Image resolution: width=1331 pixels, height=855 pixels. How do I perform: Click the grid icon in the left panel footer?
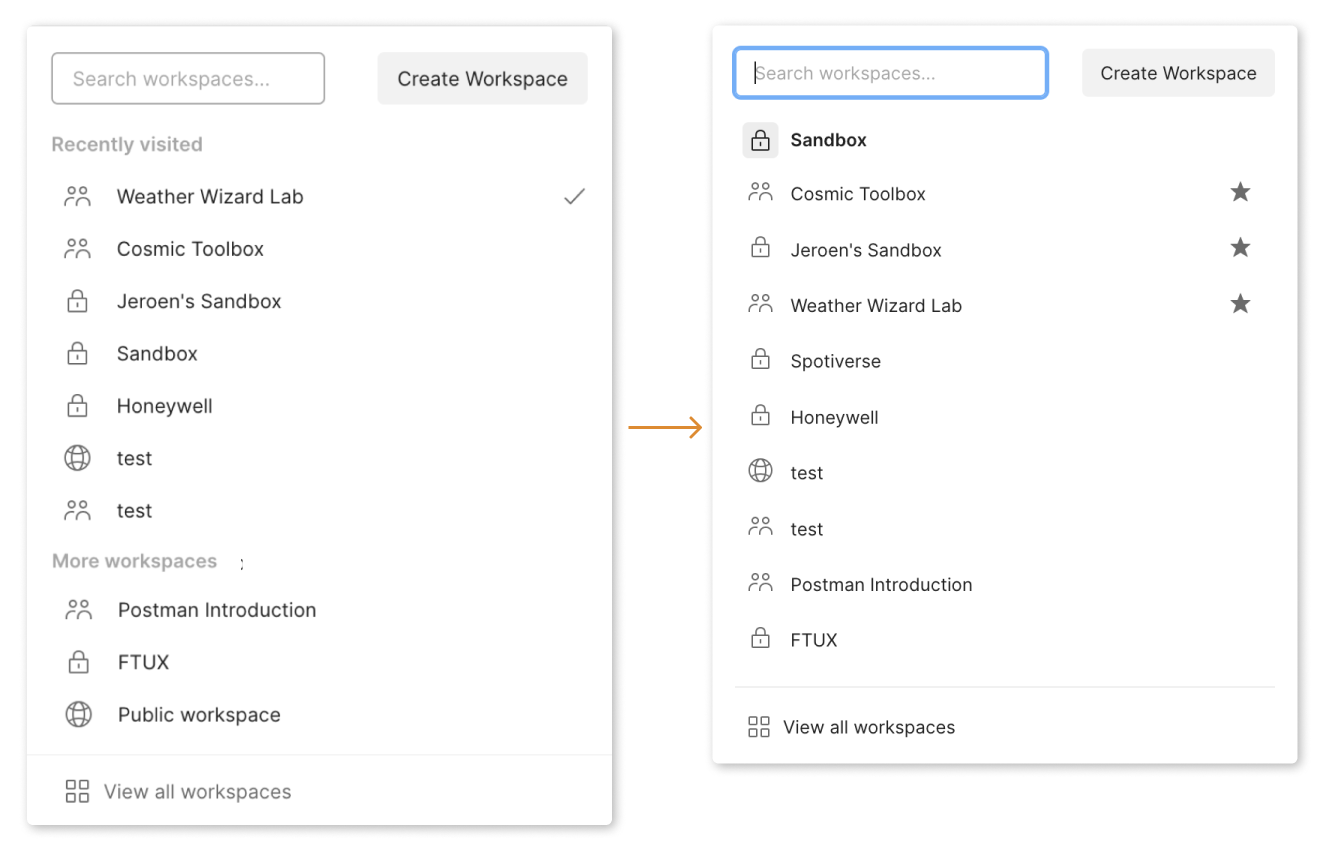(x=77, y=792)
